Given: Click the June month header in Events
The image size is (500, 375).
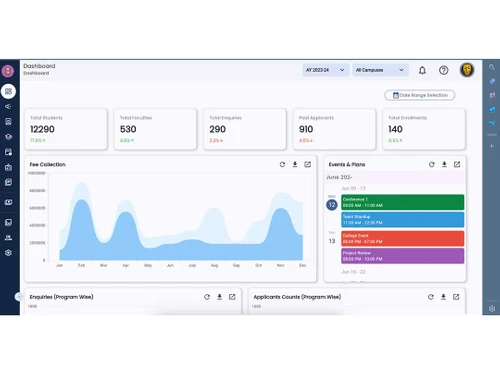Looking at the screenshot, I should pos(339,177).
